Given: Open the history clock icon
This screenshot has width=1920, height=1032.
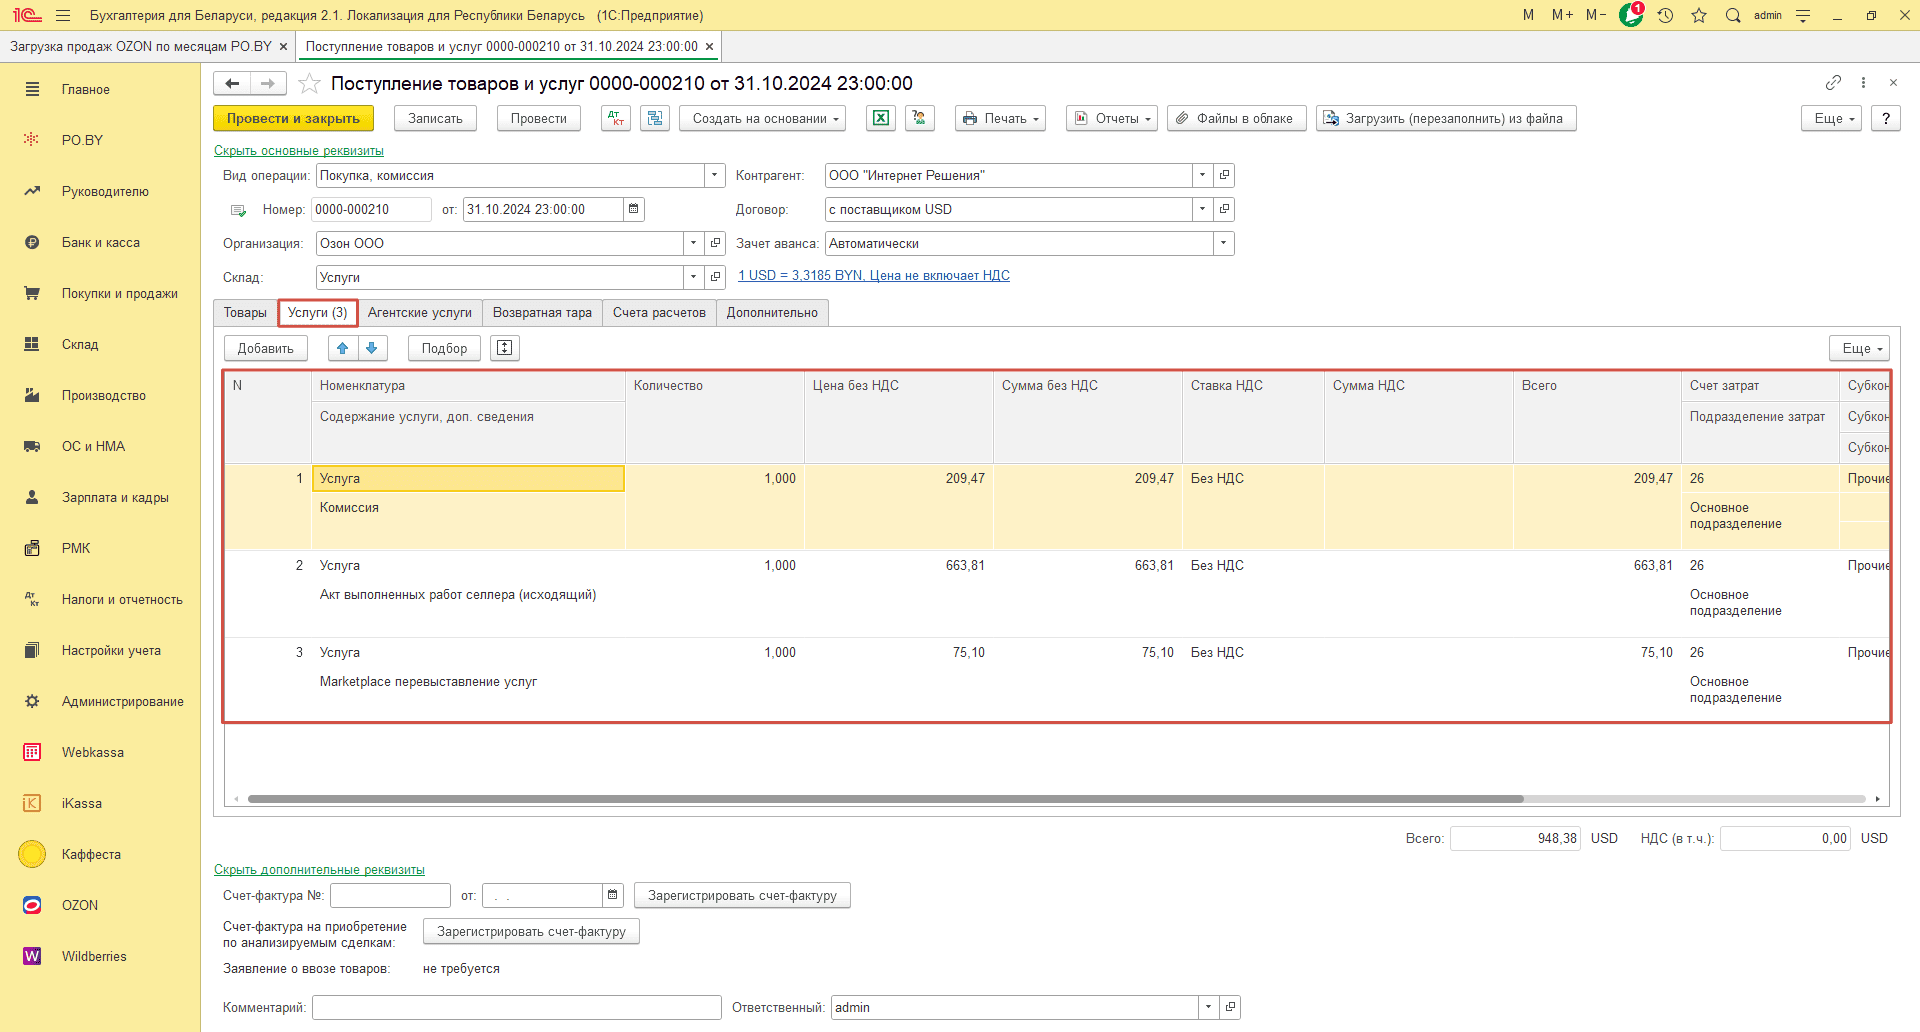Looking at the screenshot, I should pyautogui.click(x=1665, y=15).
